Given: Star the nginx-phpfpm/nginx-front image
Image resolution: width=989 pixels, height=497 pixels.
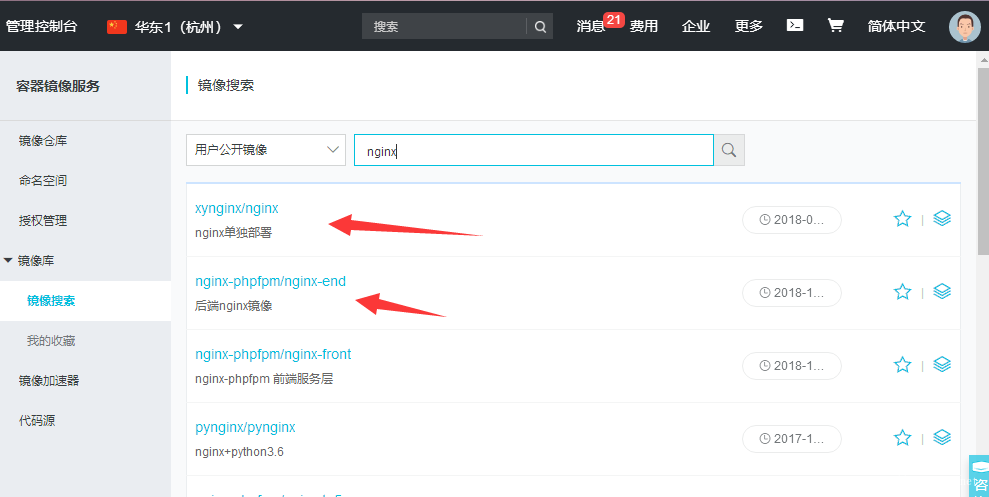Looking at the screenshot, I should [903, 365].
